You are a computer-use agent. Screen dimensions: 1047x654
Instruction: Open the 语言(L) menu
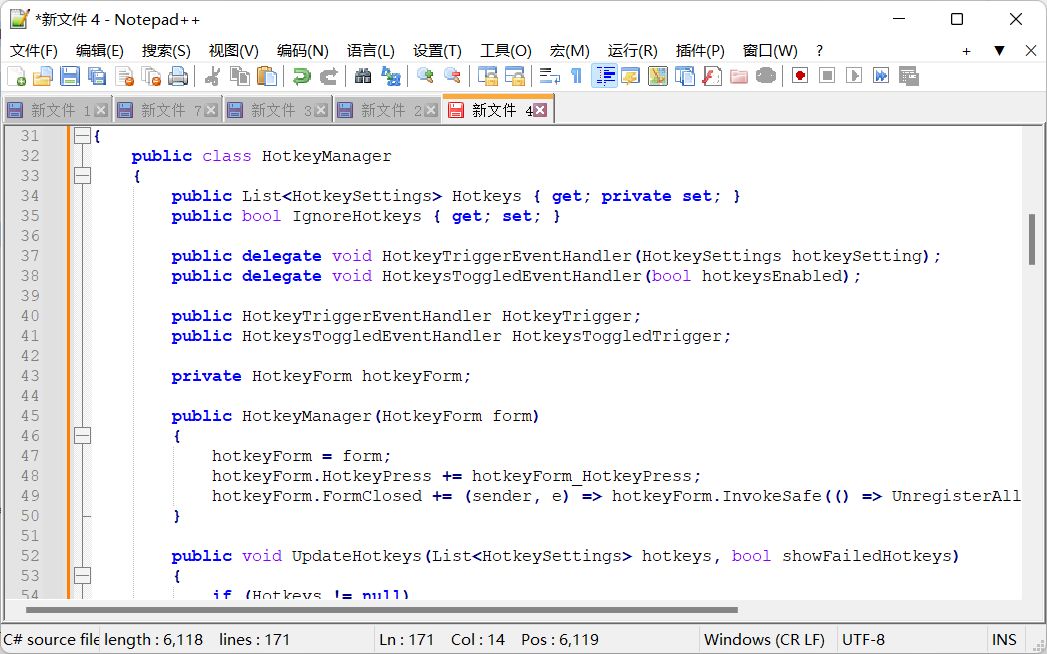tap(371, 51)
